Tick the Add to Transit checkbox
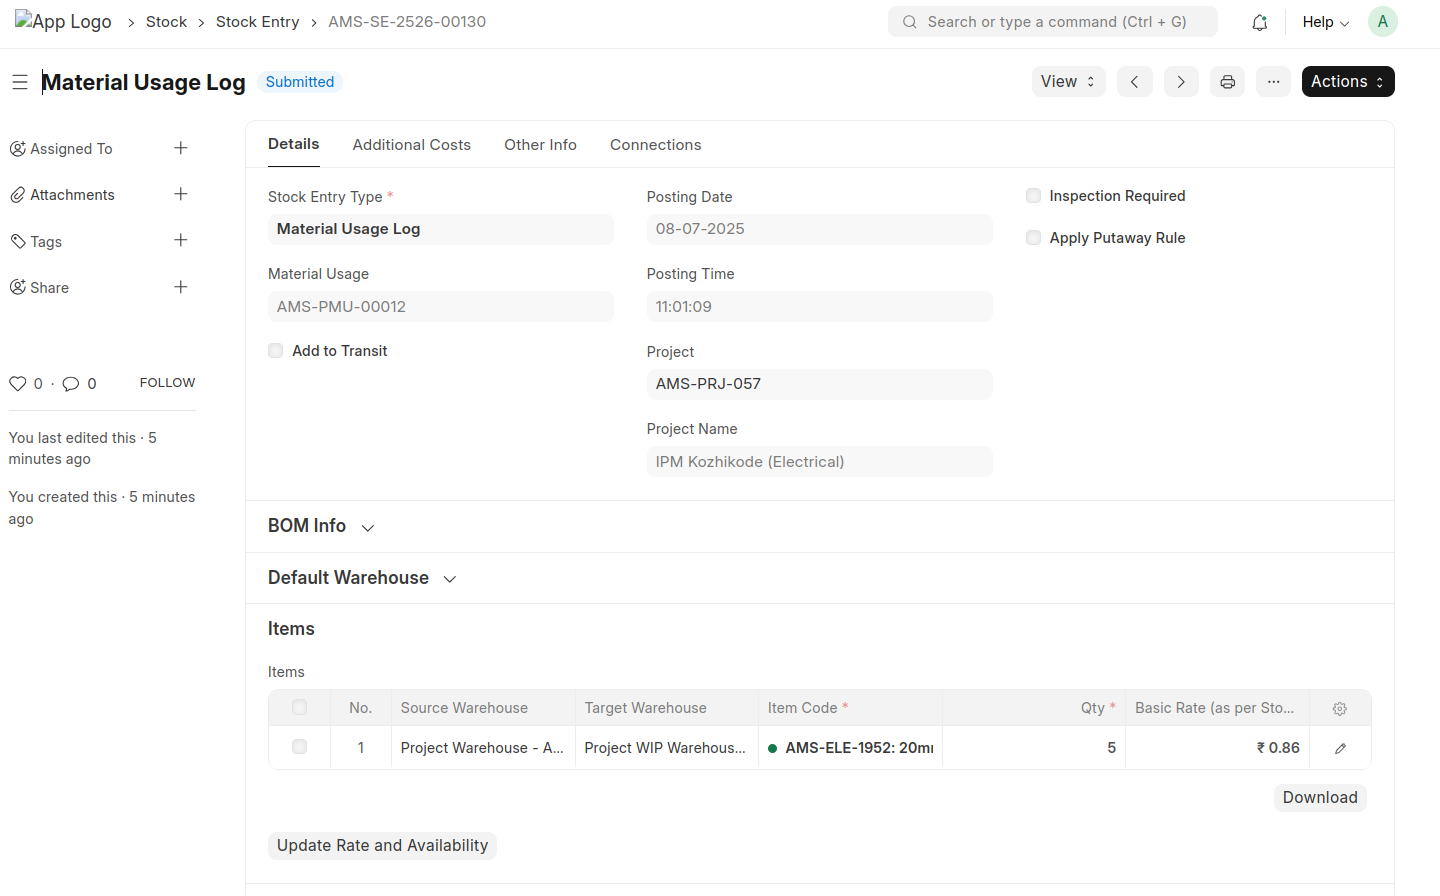 (x=276, y=351)
